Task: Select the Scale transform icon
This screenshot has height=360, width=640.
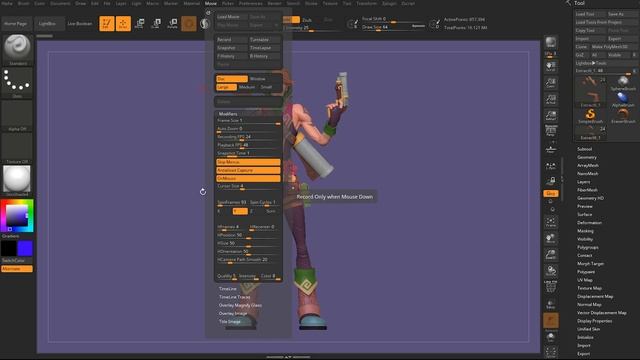Action: (x=156, y=24)
